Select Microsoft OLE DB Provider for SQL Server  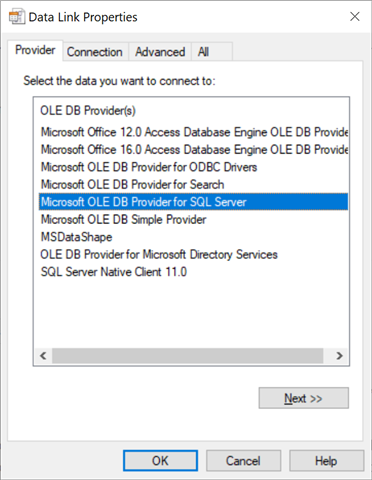[x=194, y=202]
